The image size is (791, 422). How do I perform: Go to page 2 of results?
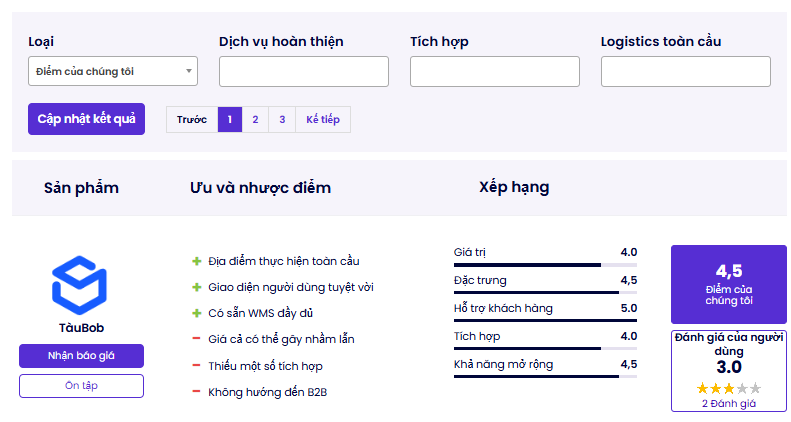pyautogui.click(x=255, y=119)
